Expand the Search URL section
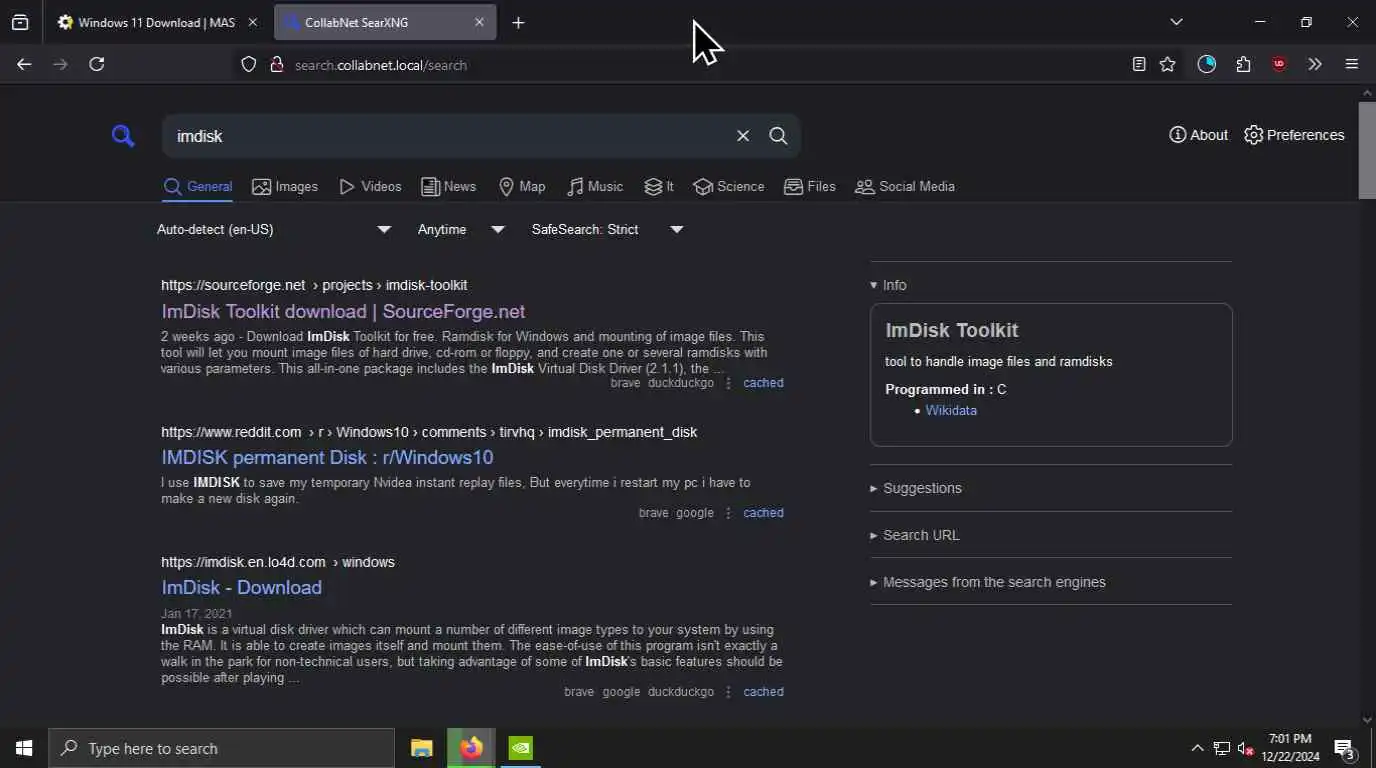The image size is (1376, 768). pos(915,535)
